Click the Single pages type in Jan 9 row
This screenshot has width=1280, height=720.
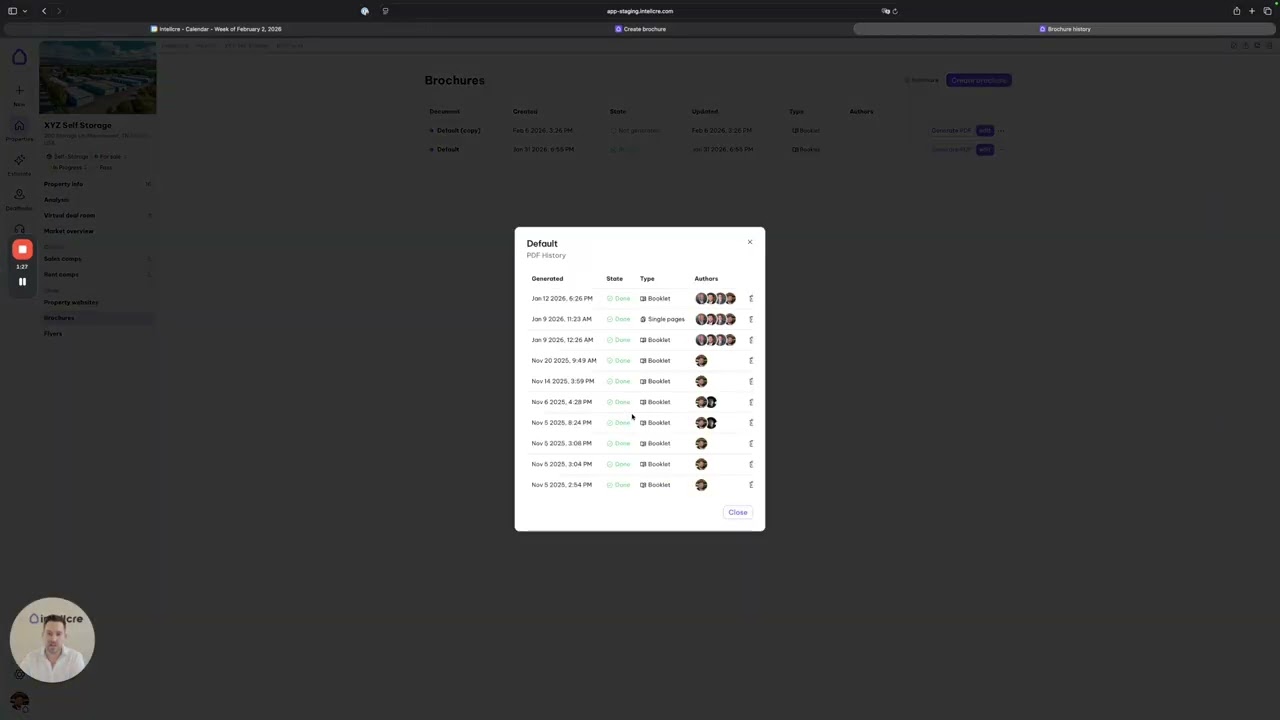pyautogui.click(x=663, y=319)
